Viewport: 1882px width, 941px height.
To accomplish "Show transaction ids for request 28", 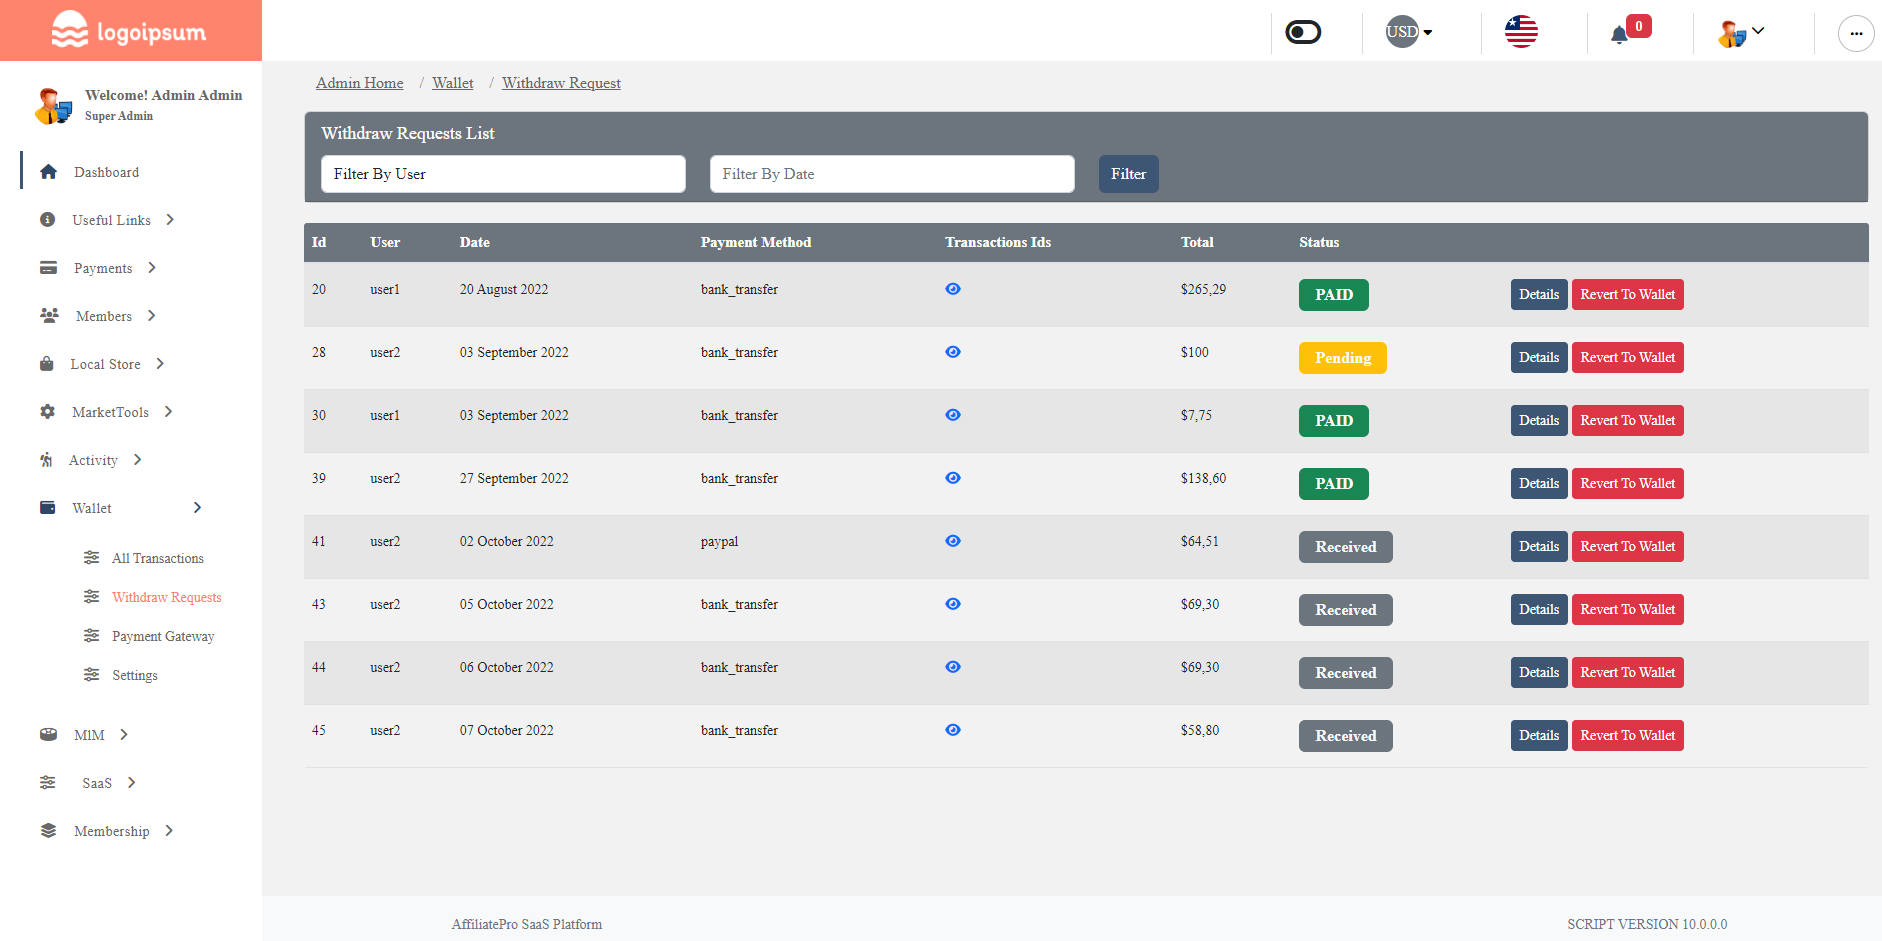I will pyautogui.click(x=952, y=352).
